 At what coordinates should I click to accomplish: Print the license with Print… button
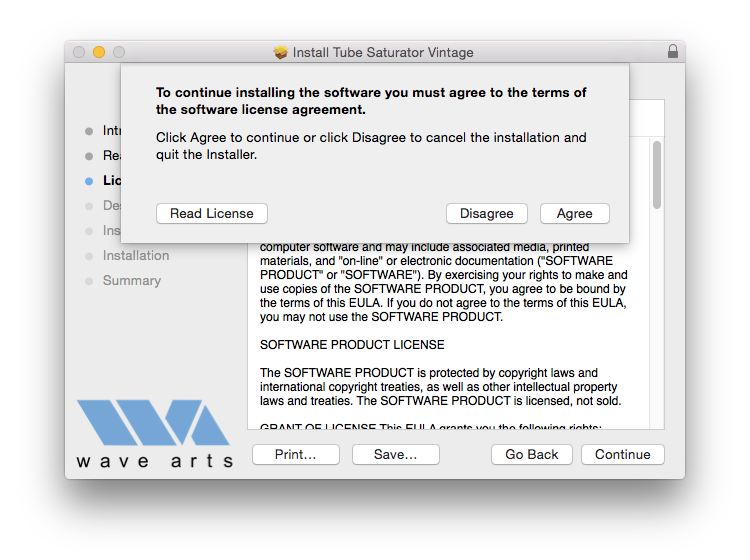coord(296,454)
